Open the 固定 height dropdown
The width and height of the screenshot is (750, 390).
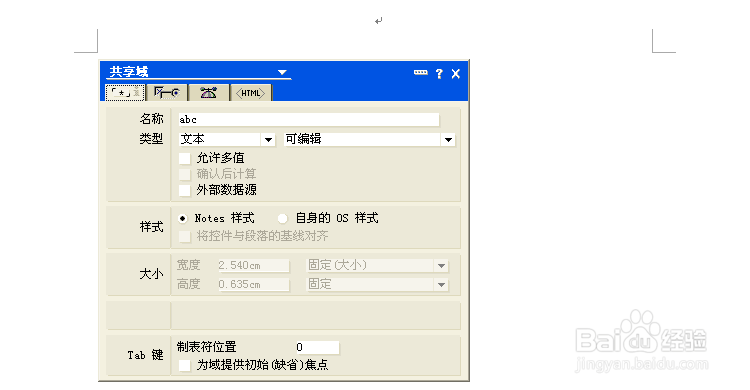(441, 285)
